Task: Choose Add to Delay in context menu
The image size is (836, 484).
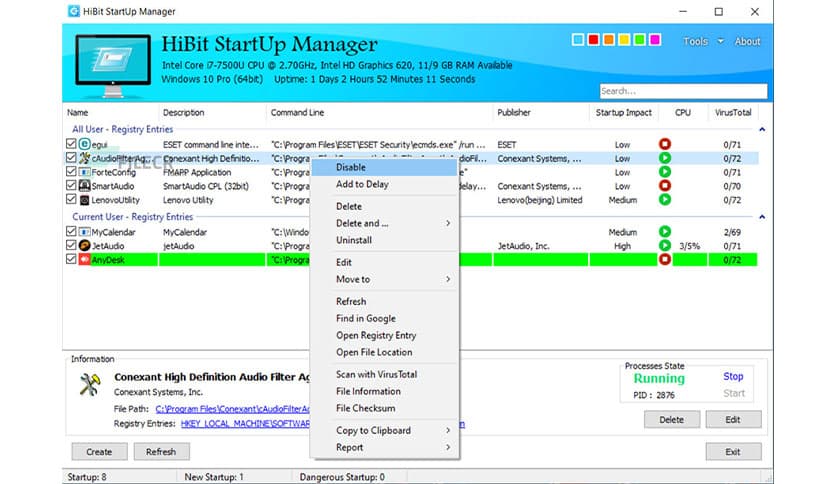Action: pyautogui.click(x=384, y=184)
